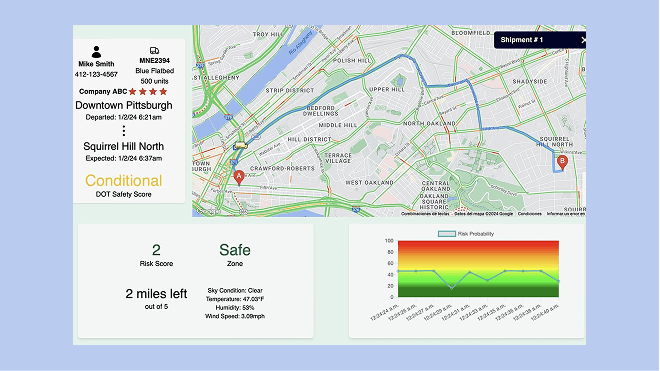Click the out of 5 text
Viewport: 660px width, 371px height.
coord(156,307)
